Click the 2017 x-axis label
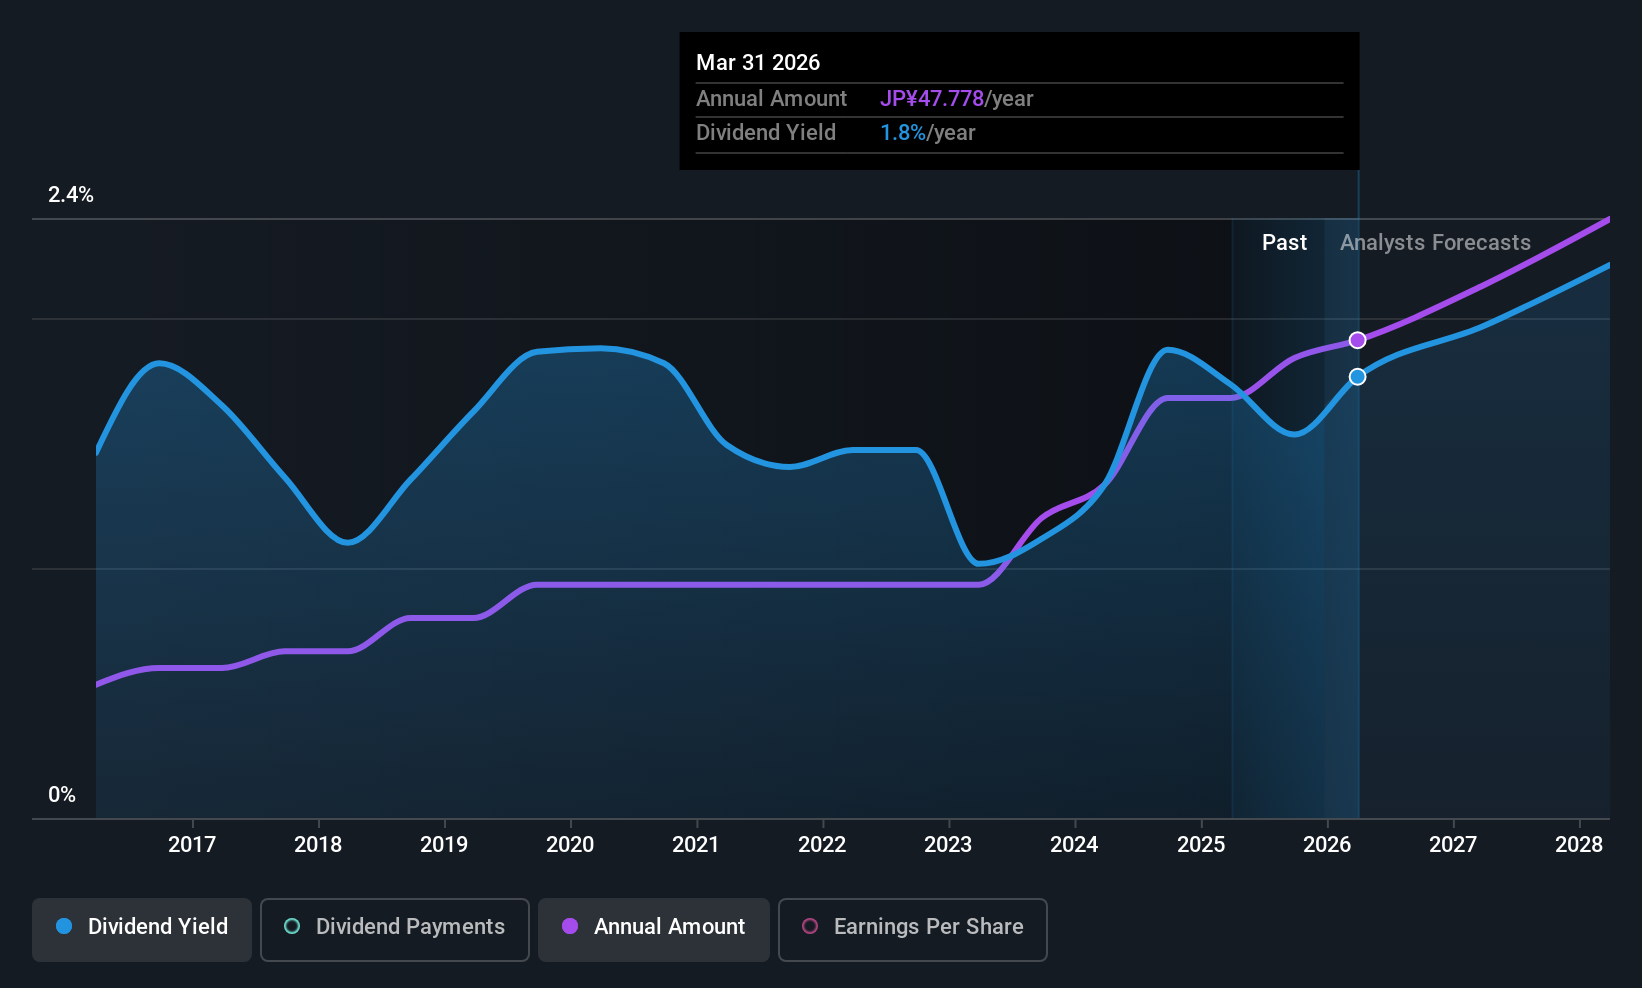This screenshot has width=1642, height=988. pos(192,845)
